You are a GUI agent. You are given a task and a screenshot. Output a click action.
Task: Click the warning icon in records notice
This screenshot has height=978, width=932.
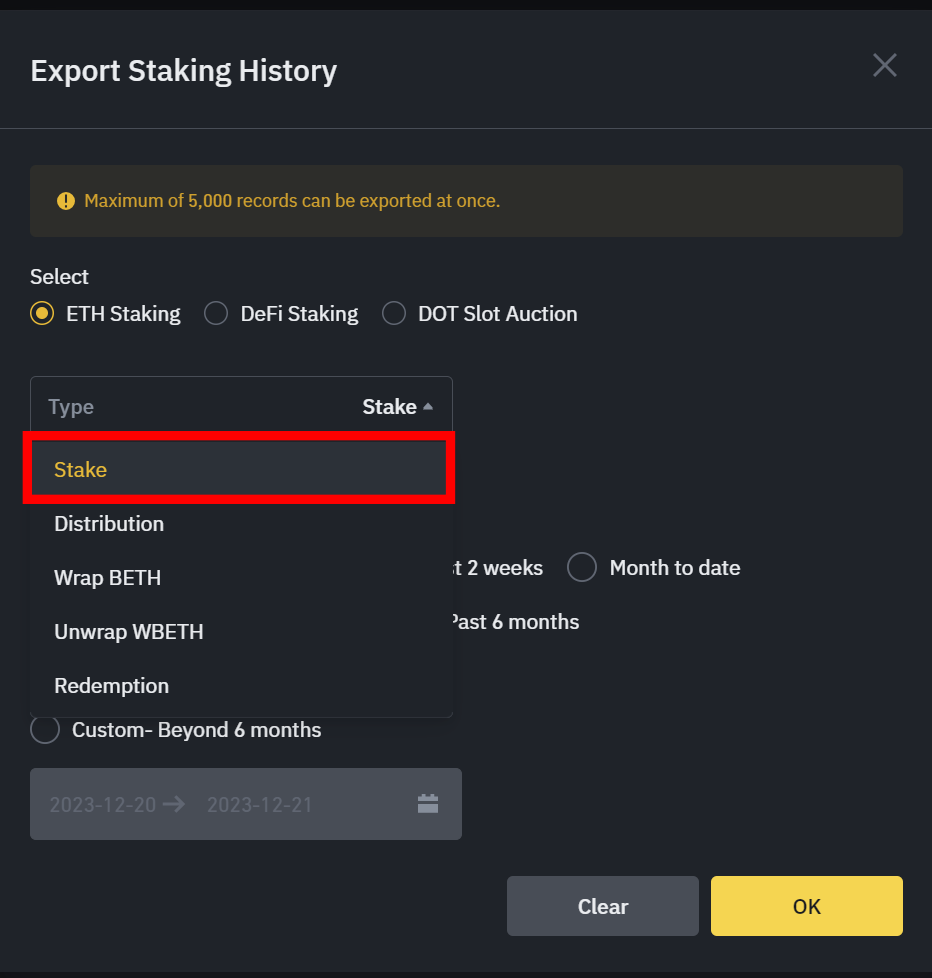tap(66, 201)
